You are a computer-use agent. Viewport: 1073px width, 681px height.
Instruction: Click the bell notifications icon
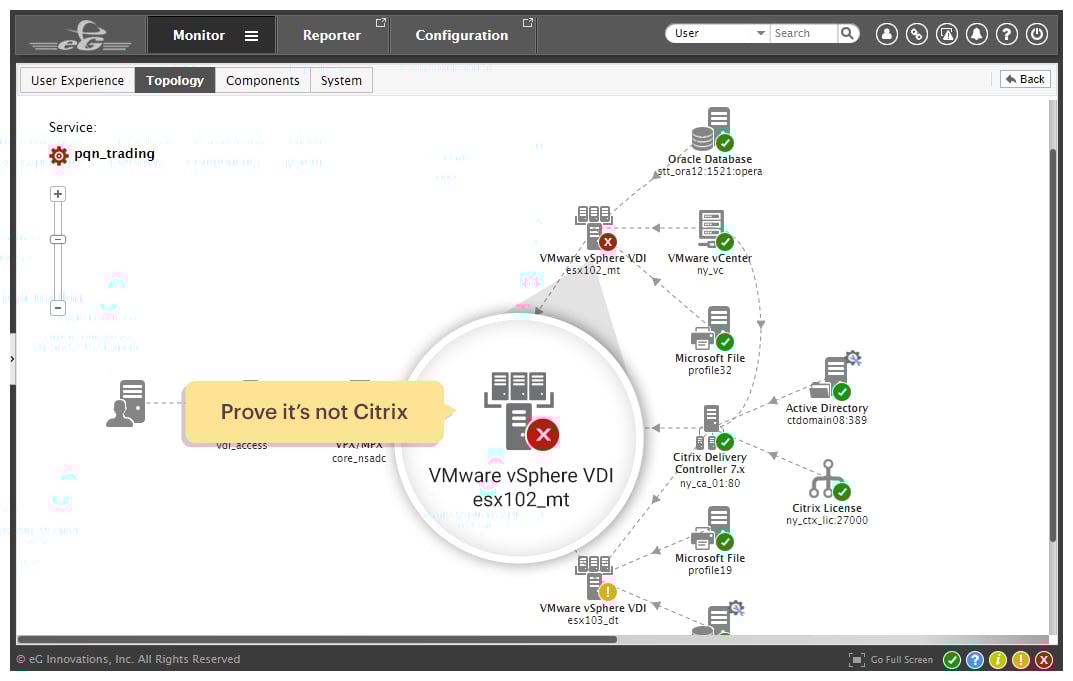[977, 33]
